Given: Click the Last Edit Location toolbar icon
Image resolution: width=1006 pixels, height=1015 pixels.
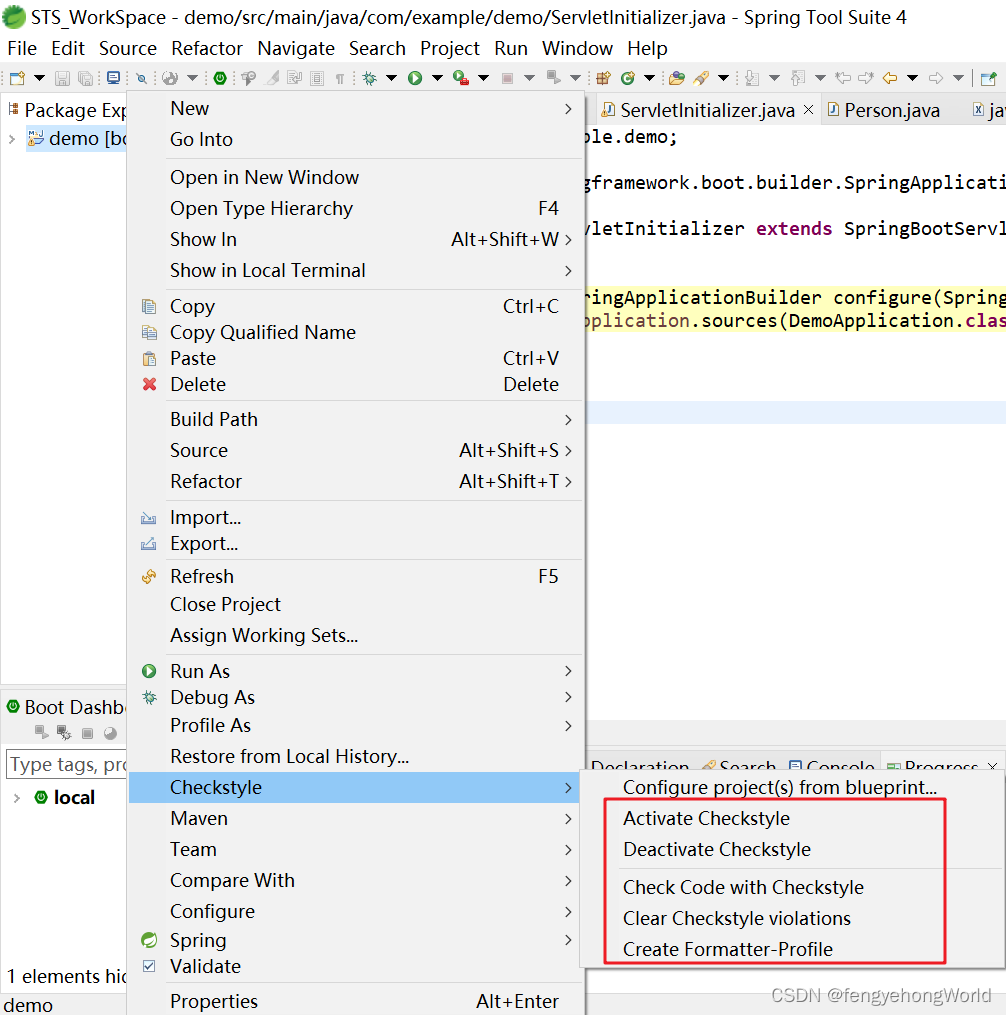Looking at the screenshot, I should pos(843,78).
